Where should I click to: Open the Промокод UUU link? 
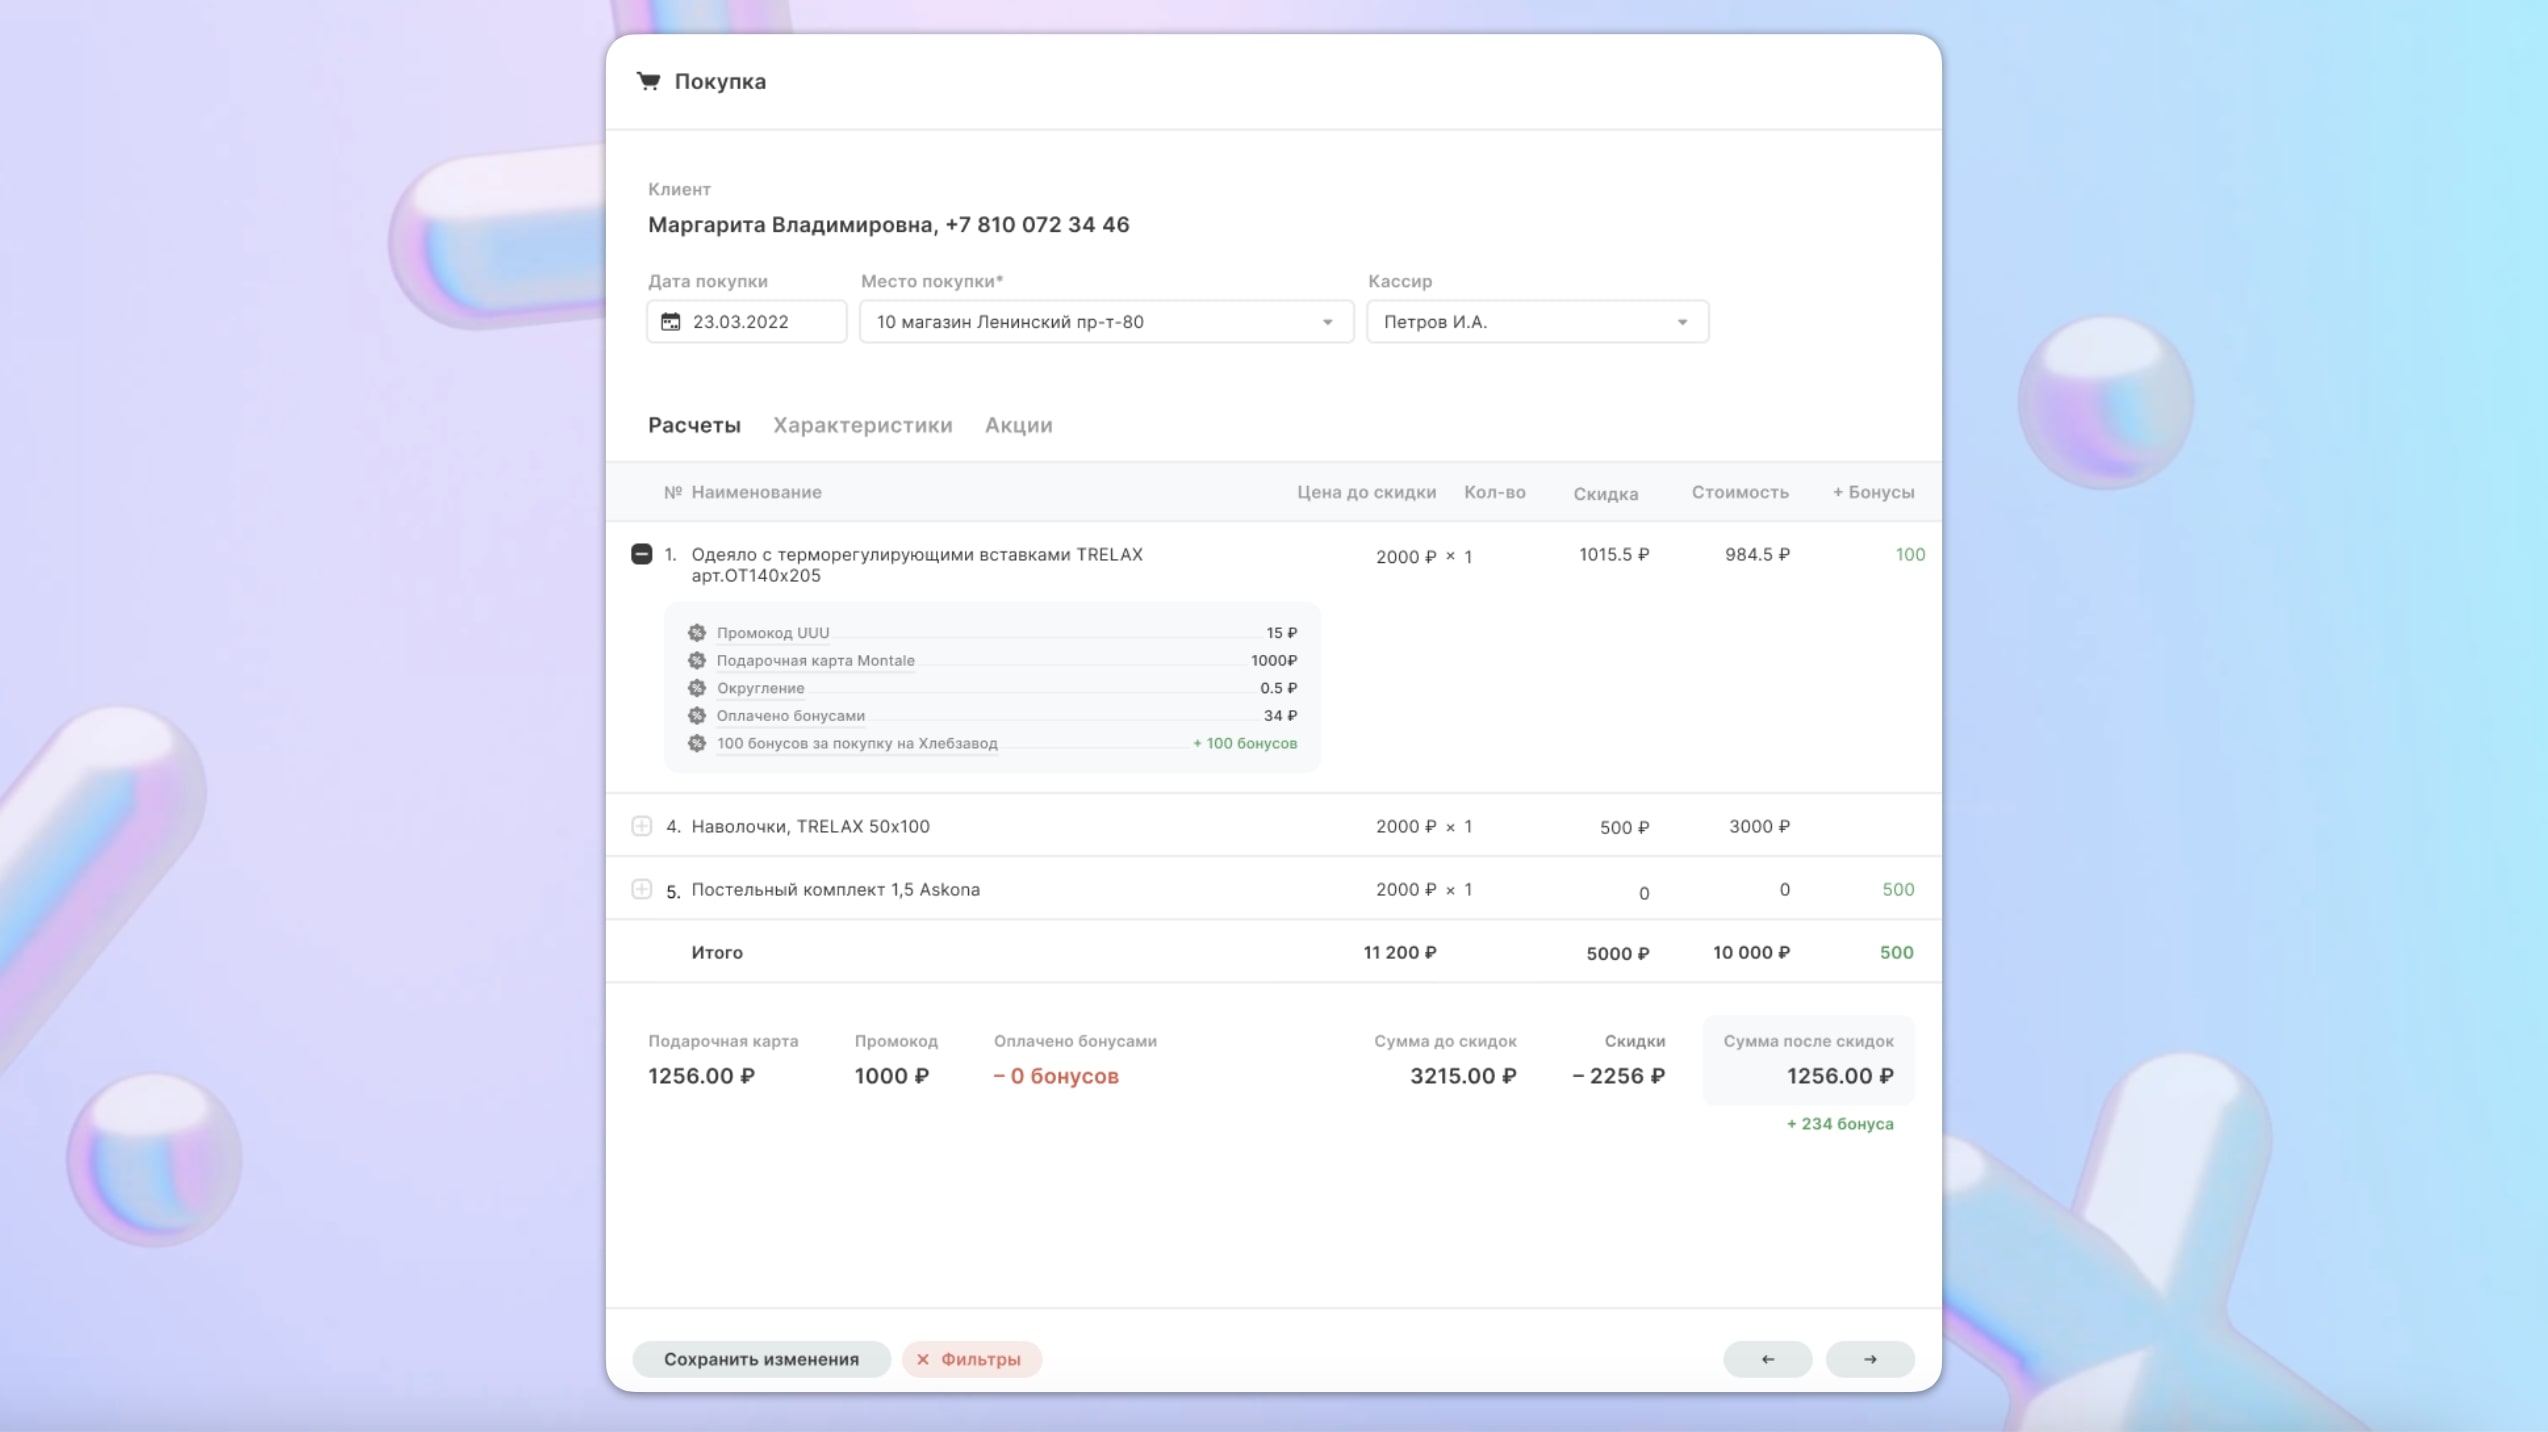coord(772,633)
